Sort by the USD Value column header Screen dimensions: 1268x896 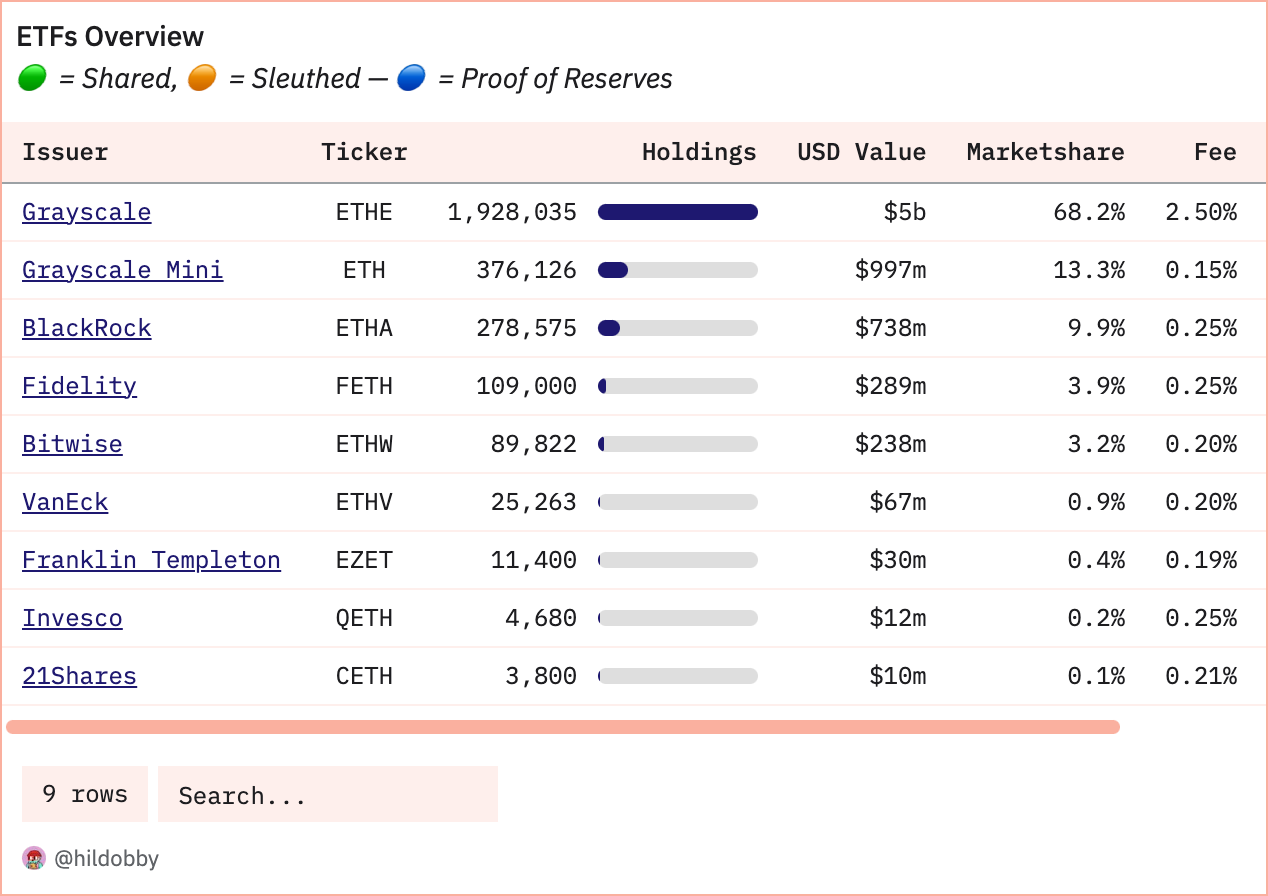(x=861, y=152)
